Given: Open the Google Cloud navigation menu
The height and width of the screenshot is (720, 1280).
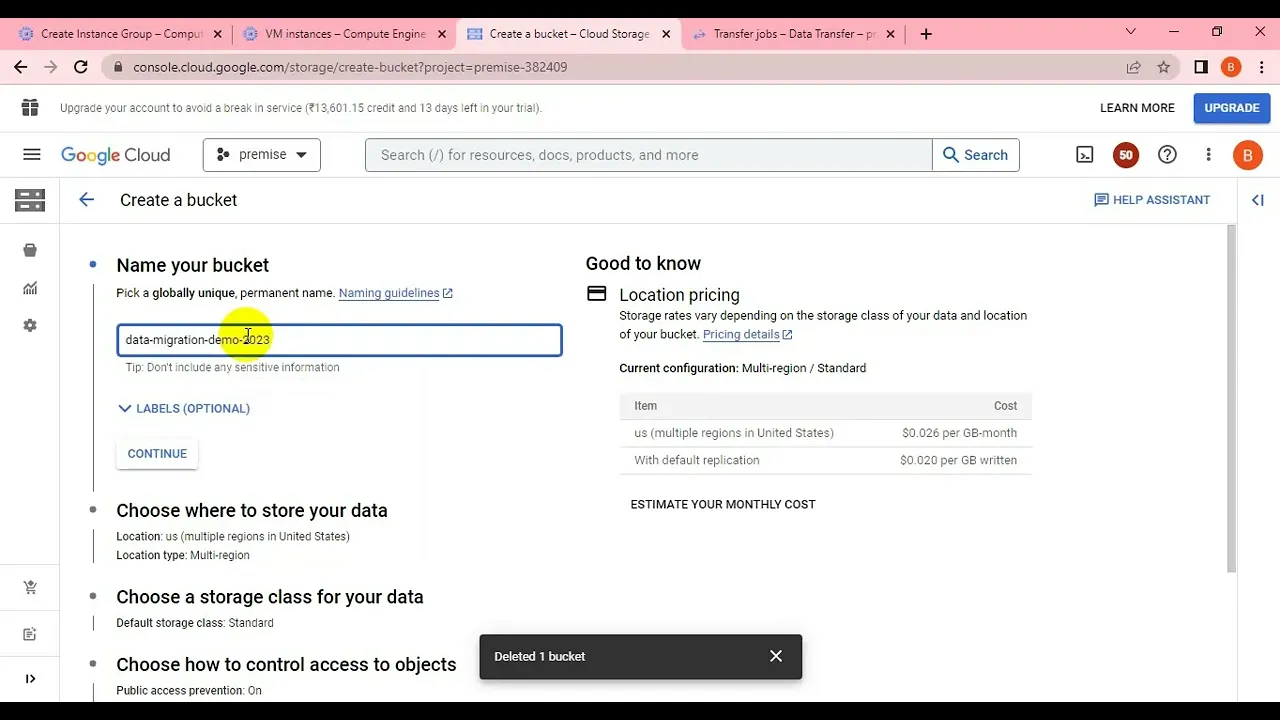Looking at the screenshot, I should point(32,155).
